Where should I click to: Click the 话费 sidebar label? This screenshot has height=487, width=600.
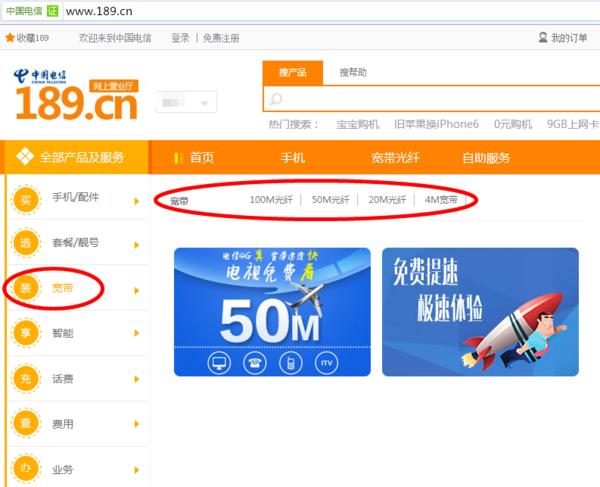tap(62, 379)
